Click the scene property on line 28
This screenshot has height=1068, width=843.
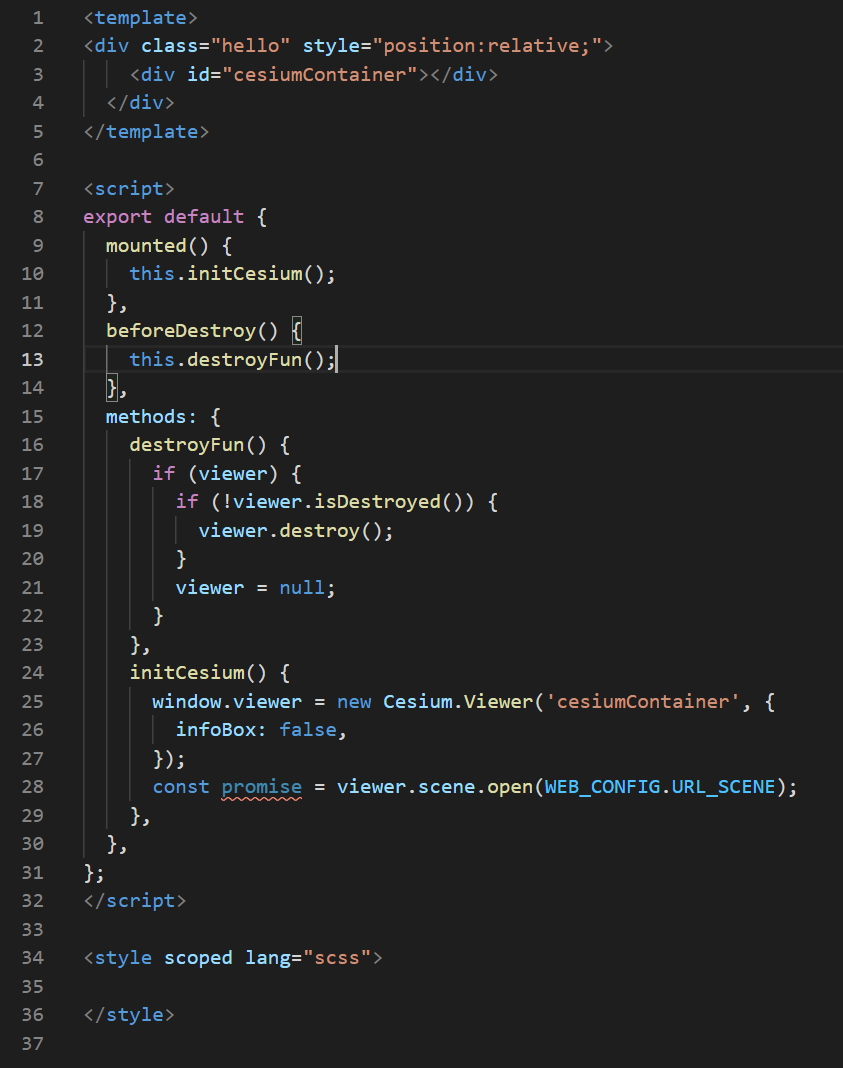click(x=446, y=787)
